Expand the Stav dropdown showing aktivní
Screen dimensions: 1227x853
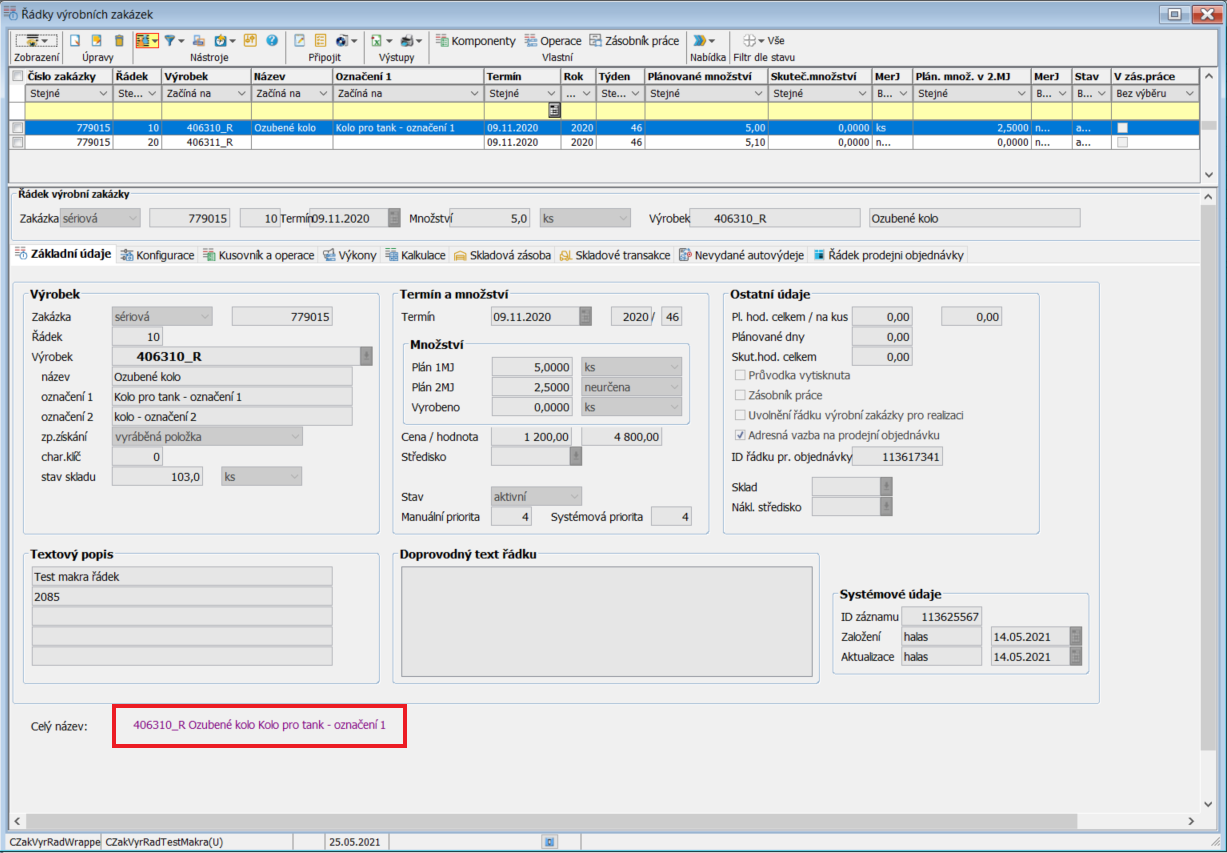(x=574, y=496)
